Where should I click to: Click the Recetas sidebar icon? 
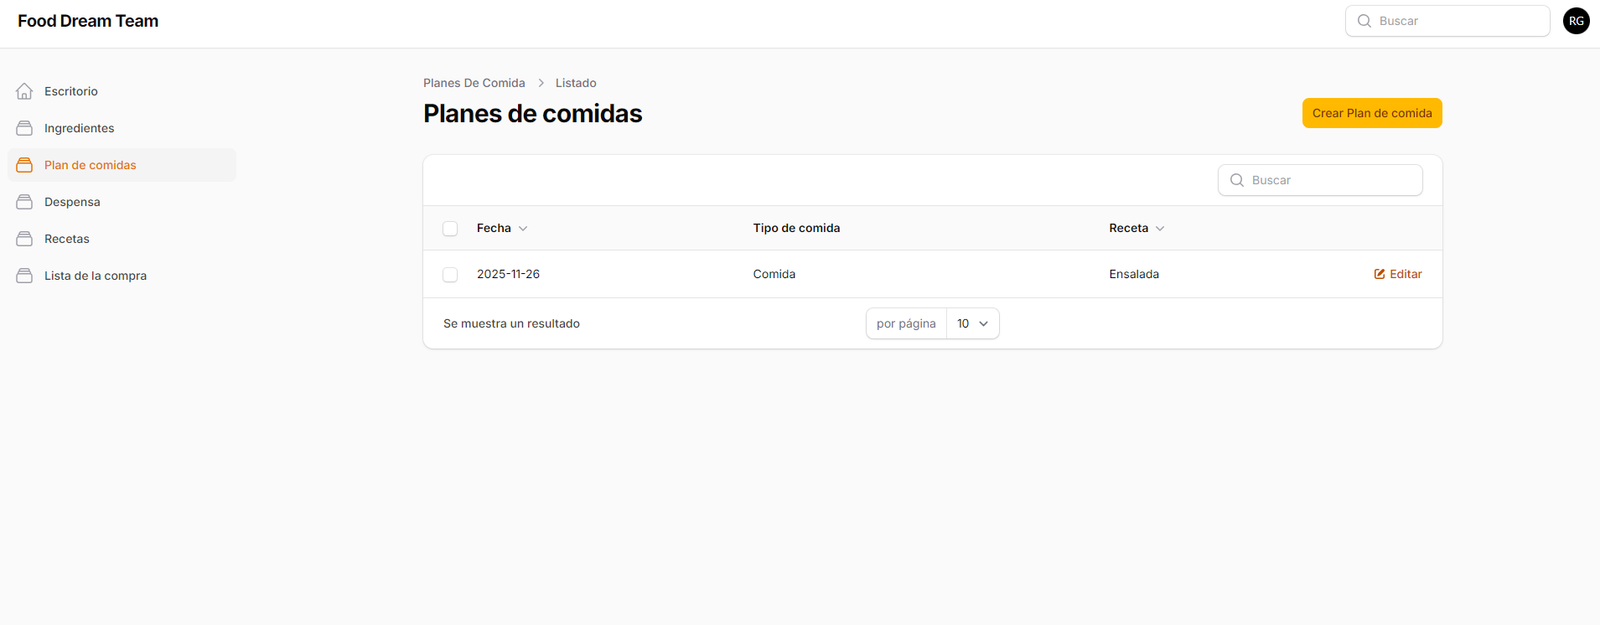point(25,239)
